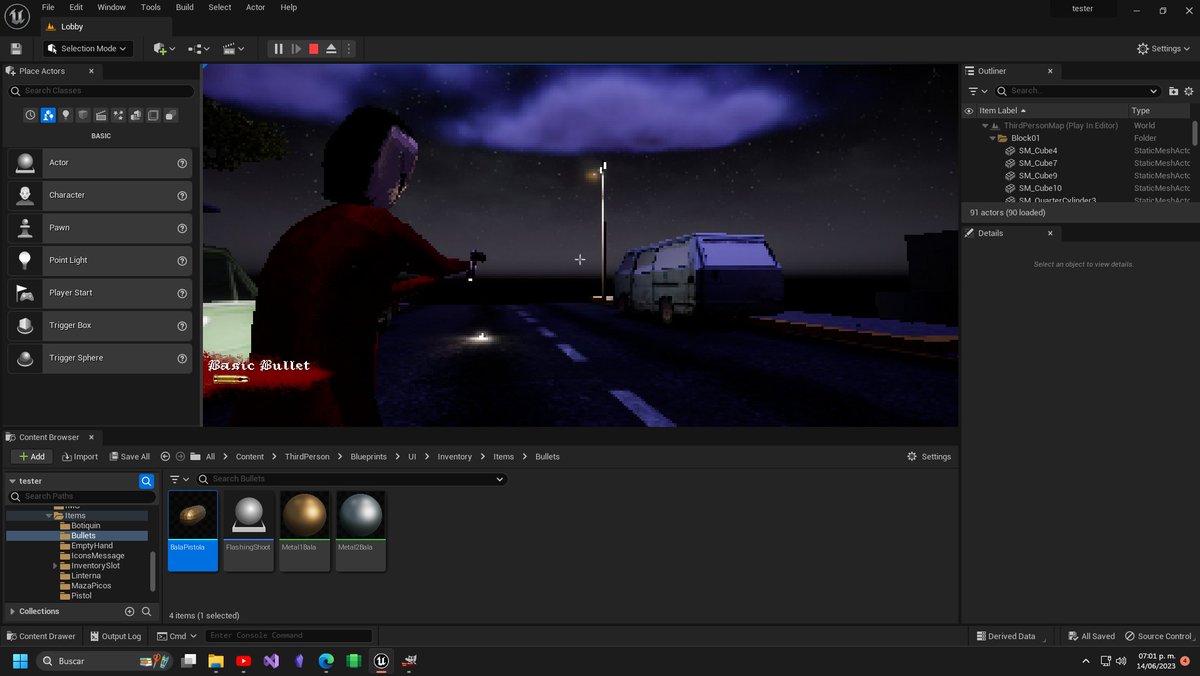Screen dimensions: 1200x676
Task: Open the Actor menu
Action: point(255,7)
